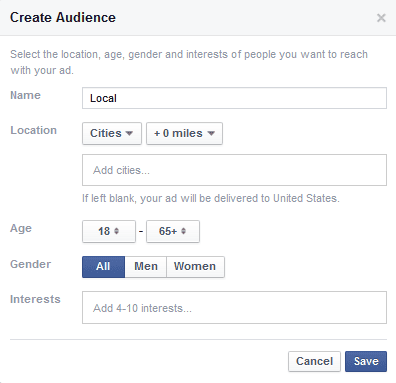The image size is (396, 383).
Task: Edit the audience Name field
Action: (234, 98)
